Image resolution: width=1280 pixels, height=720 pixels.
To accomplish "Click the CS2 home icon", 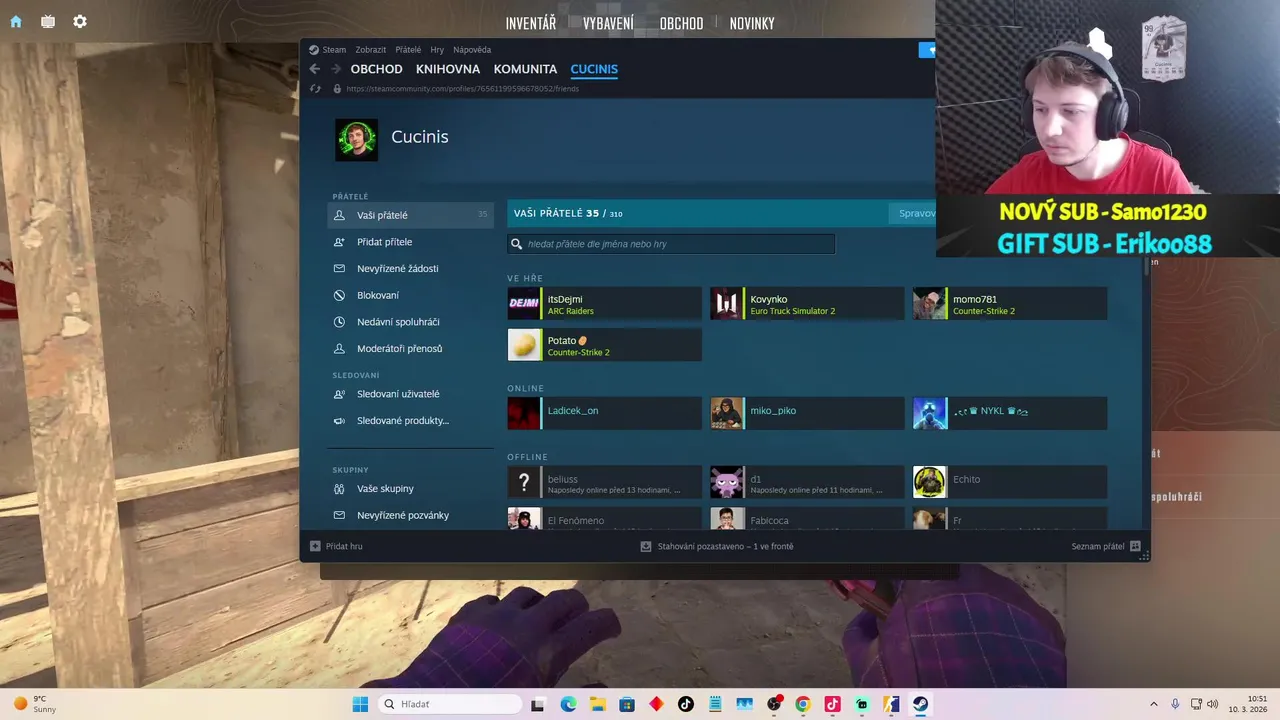I will (x=15, y=22).
